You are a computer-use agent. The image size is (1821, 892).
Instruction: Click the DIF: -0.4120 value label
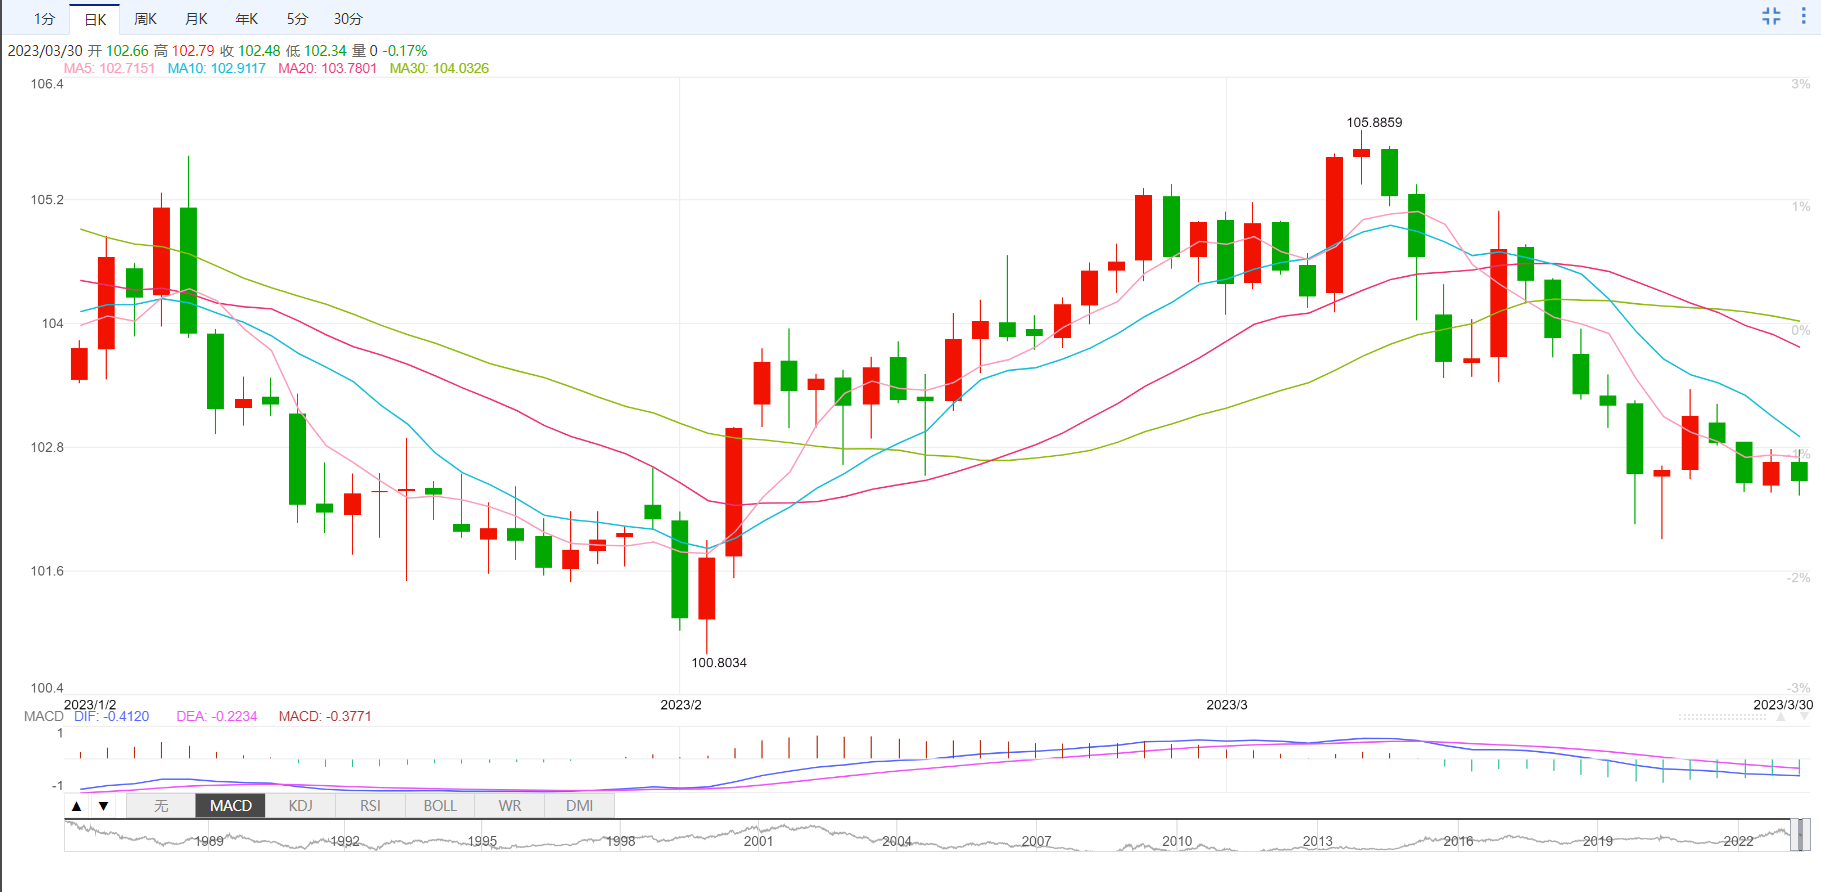(111, 716)
